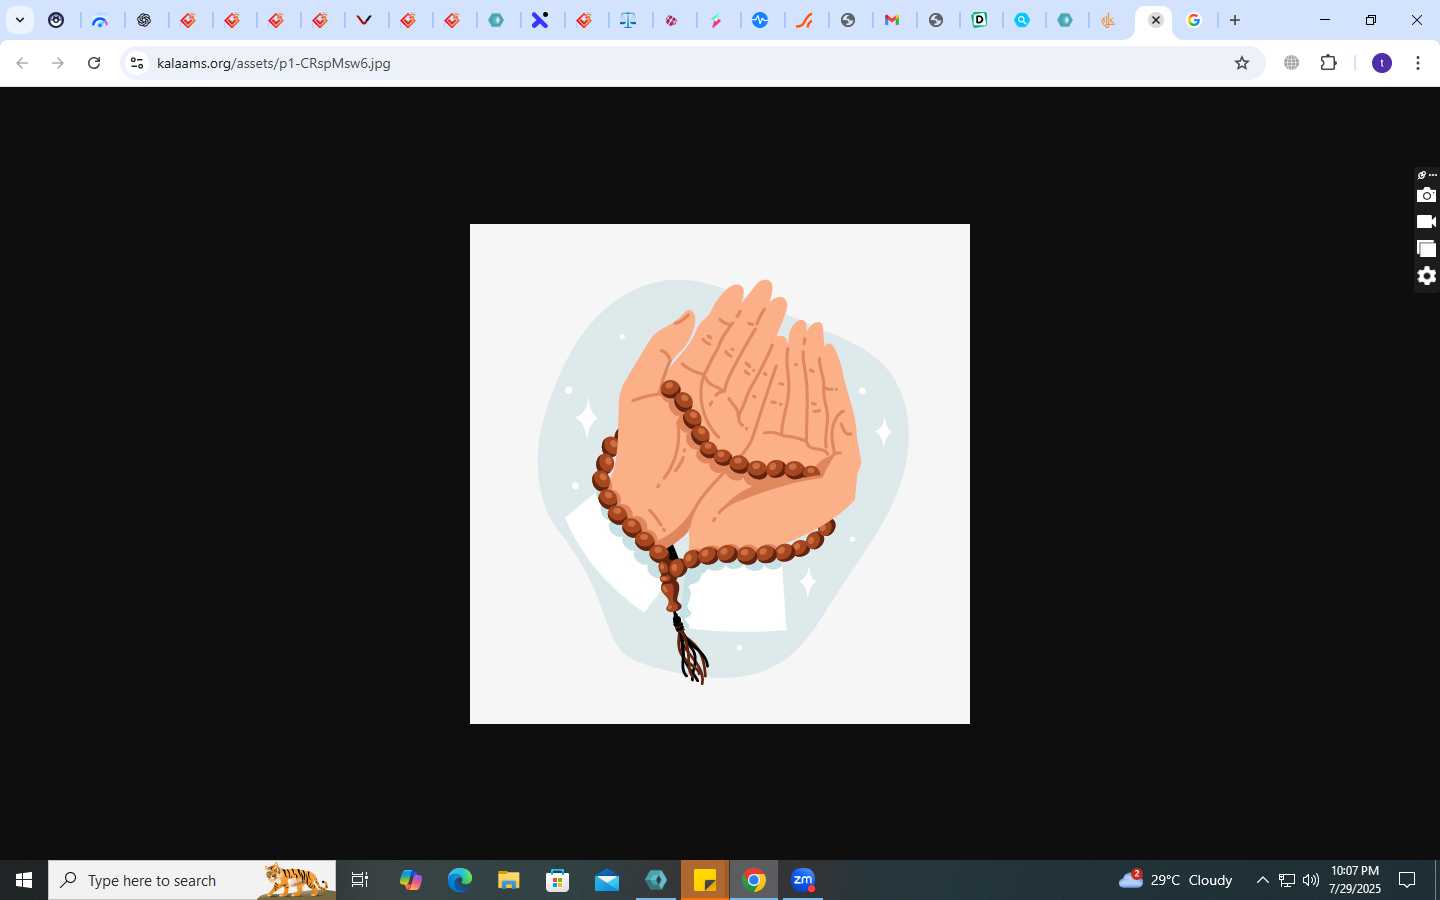Click the grey globe extension icon
The height and width of the screenshot is (900, 1440).
[1292, 63]
